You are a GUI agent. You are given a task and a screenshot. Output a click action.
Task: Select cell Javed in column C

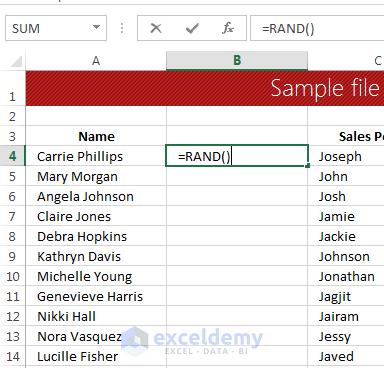point(346,356)
